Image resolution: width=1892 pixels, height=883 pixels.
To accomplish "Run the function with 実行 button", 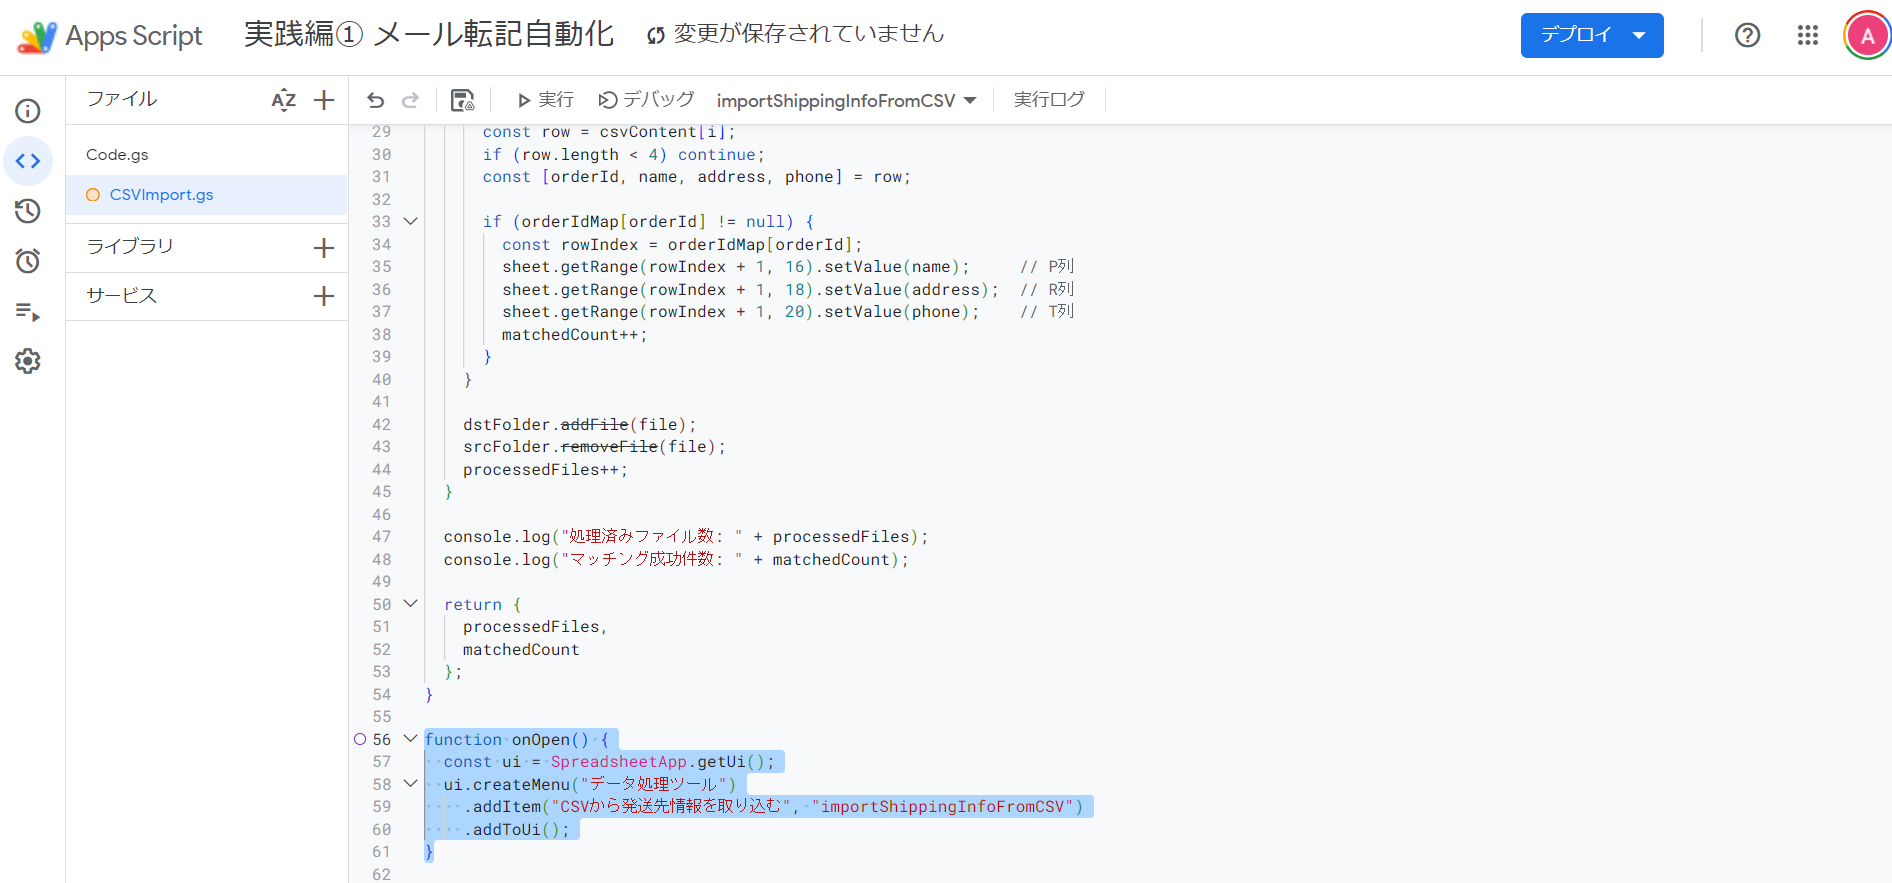I will coord(545,100).
